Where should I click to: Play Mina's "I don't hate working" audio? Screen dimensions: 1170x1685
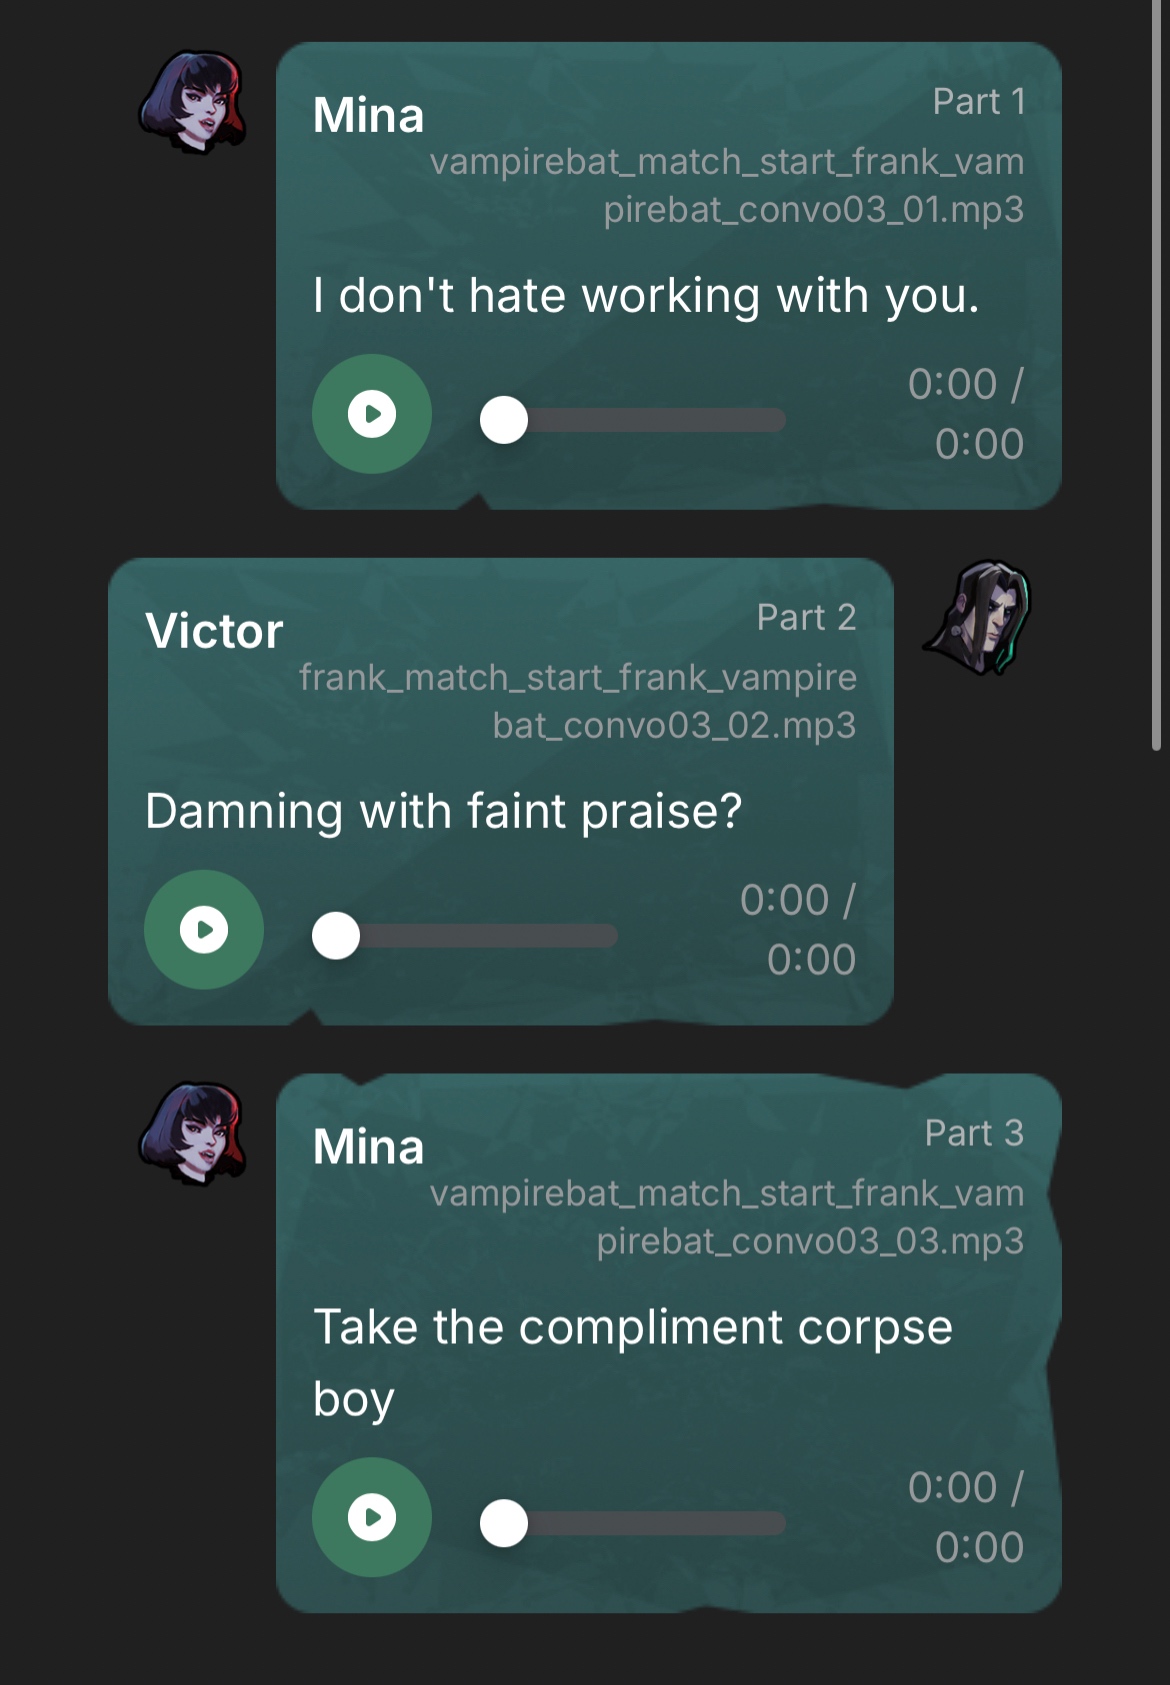tap(372, 414)
